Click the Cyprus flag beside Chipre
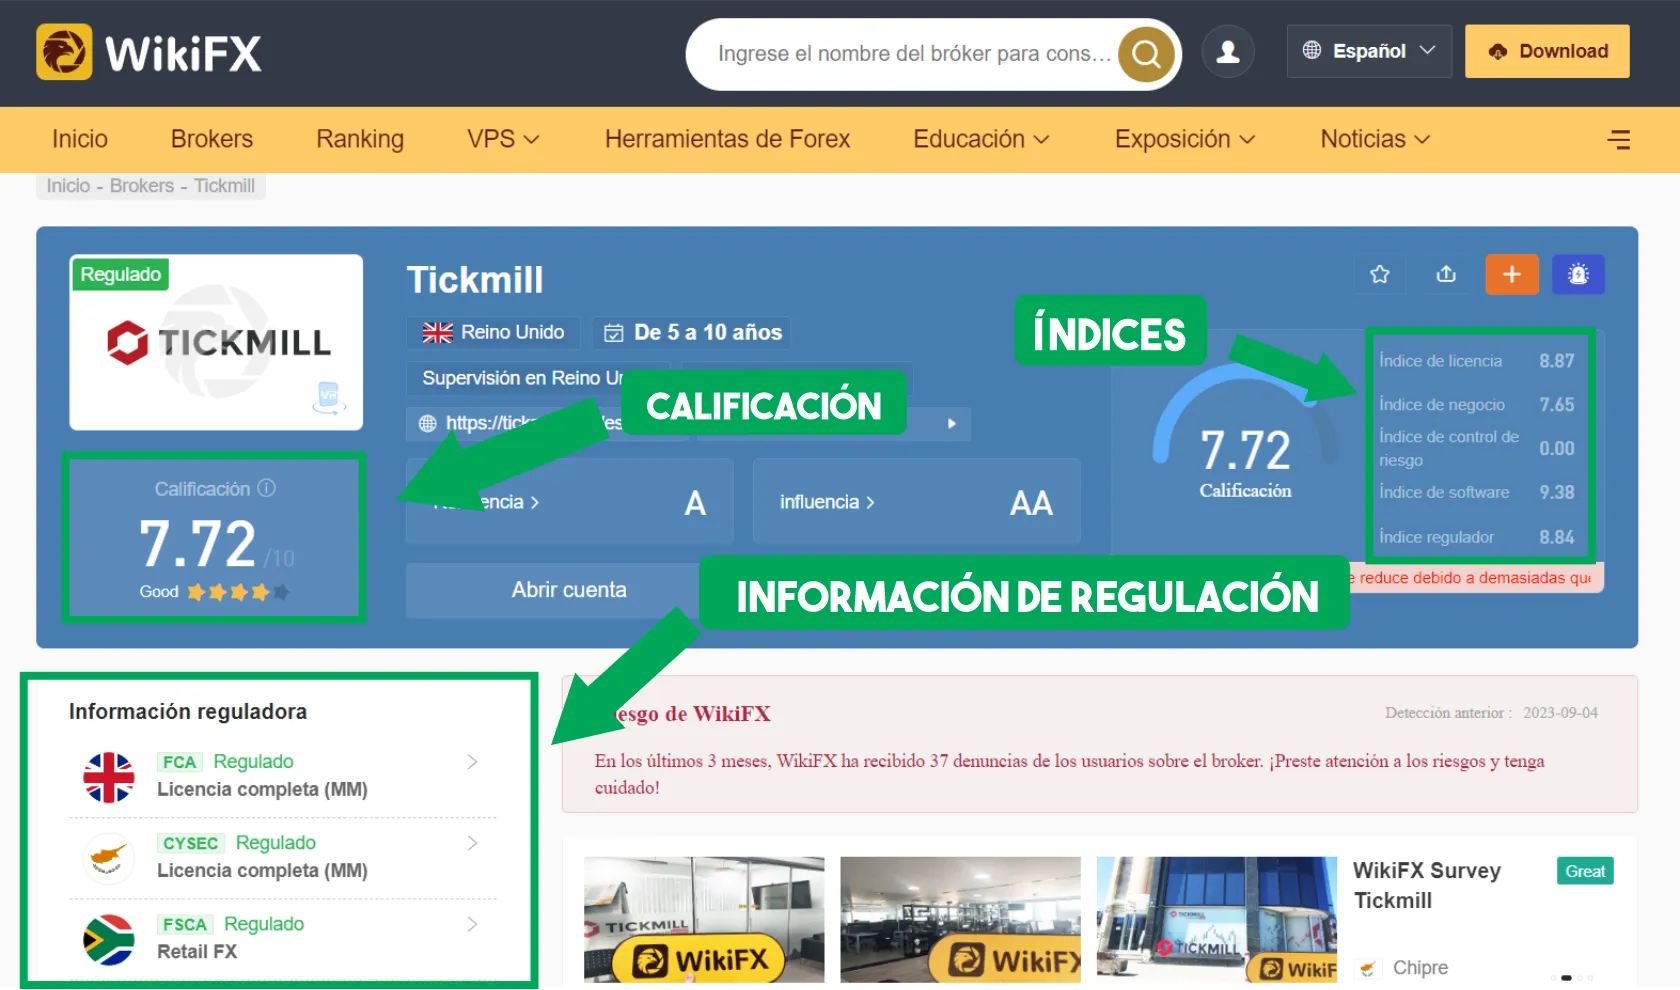Image resolution: width=1680 pixels, height=990 pixels. tap(1368, 968)
